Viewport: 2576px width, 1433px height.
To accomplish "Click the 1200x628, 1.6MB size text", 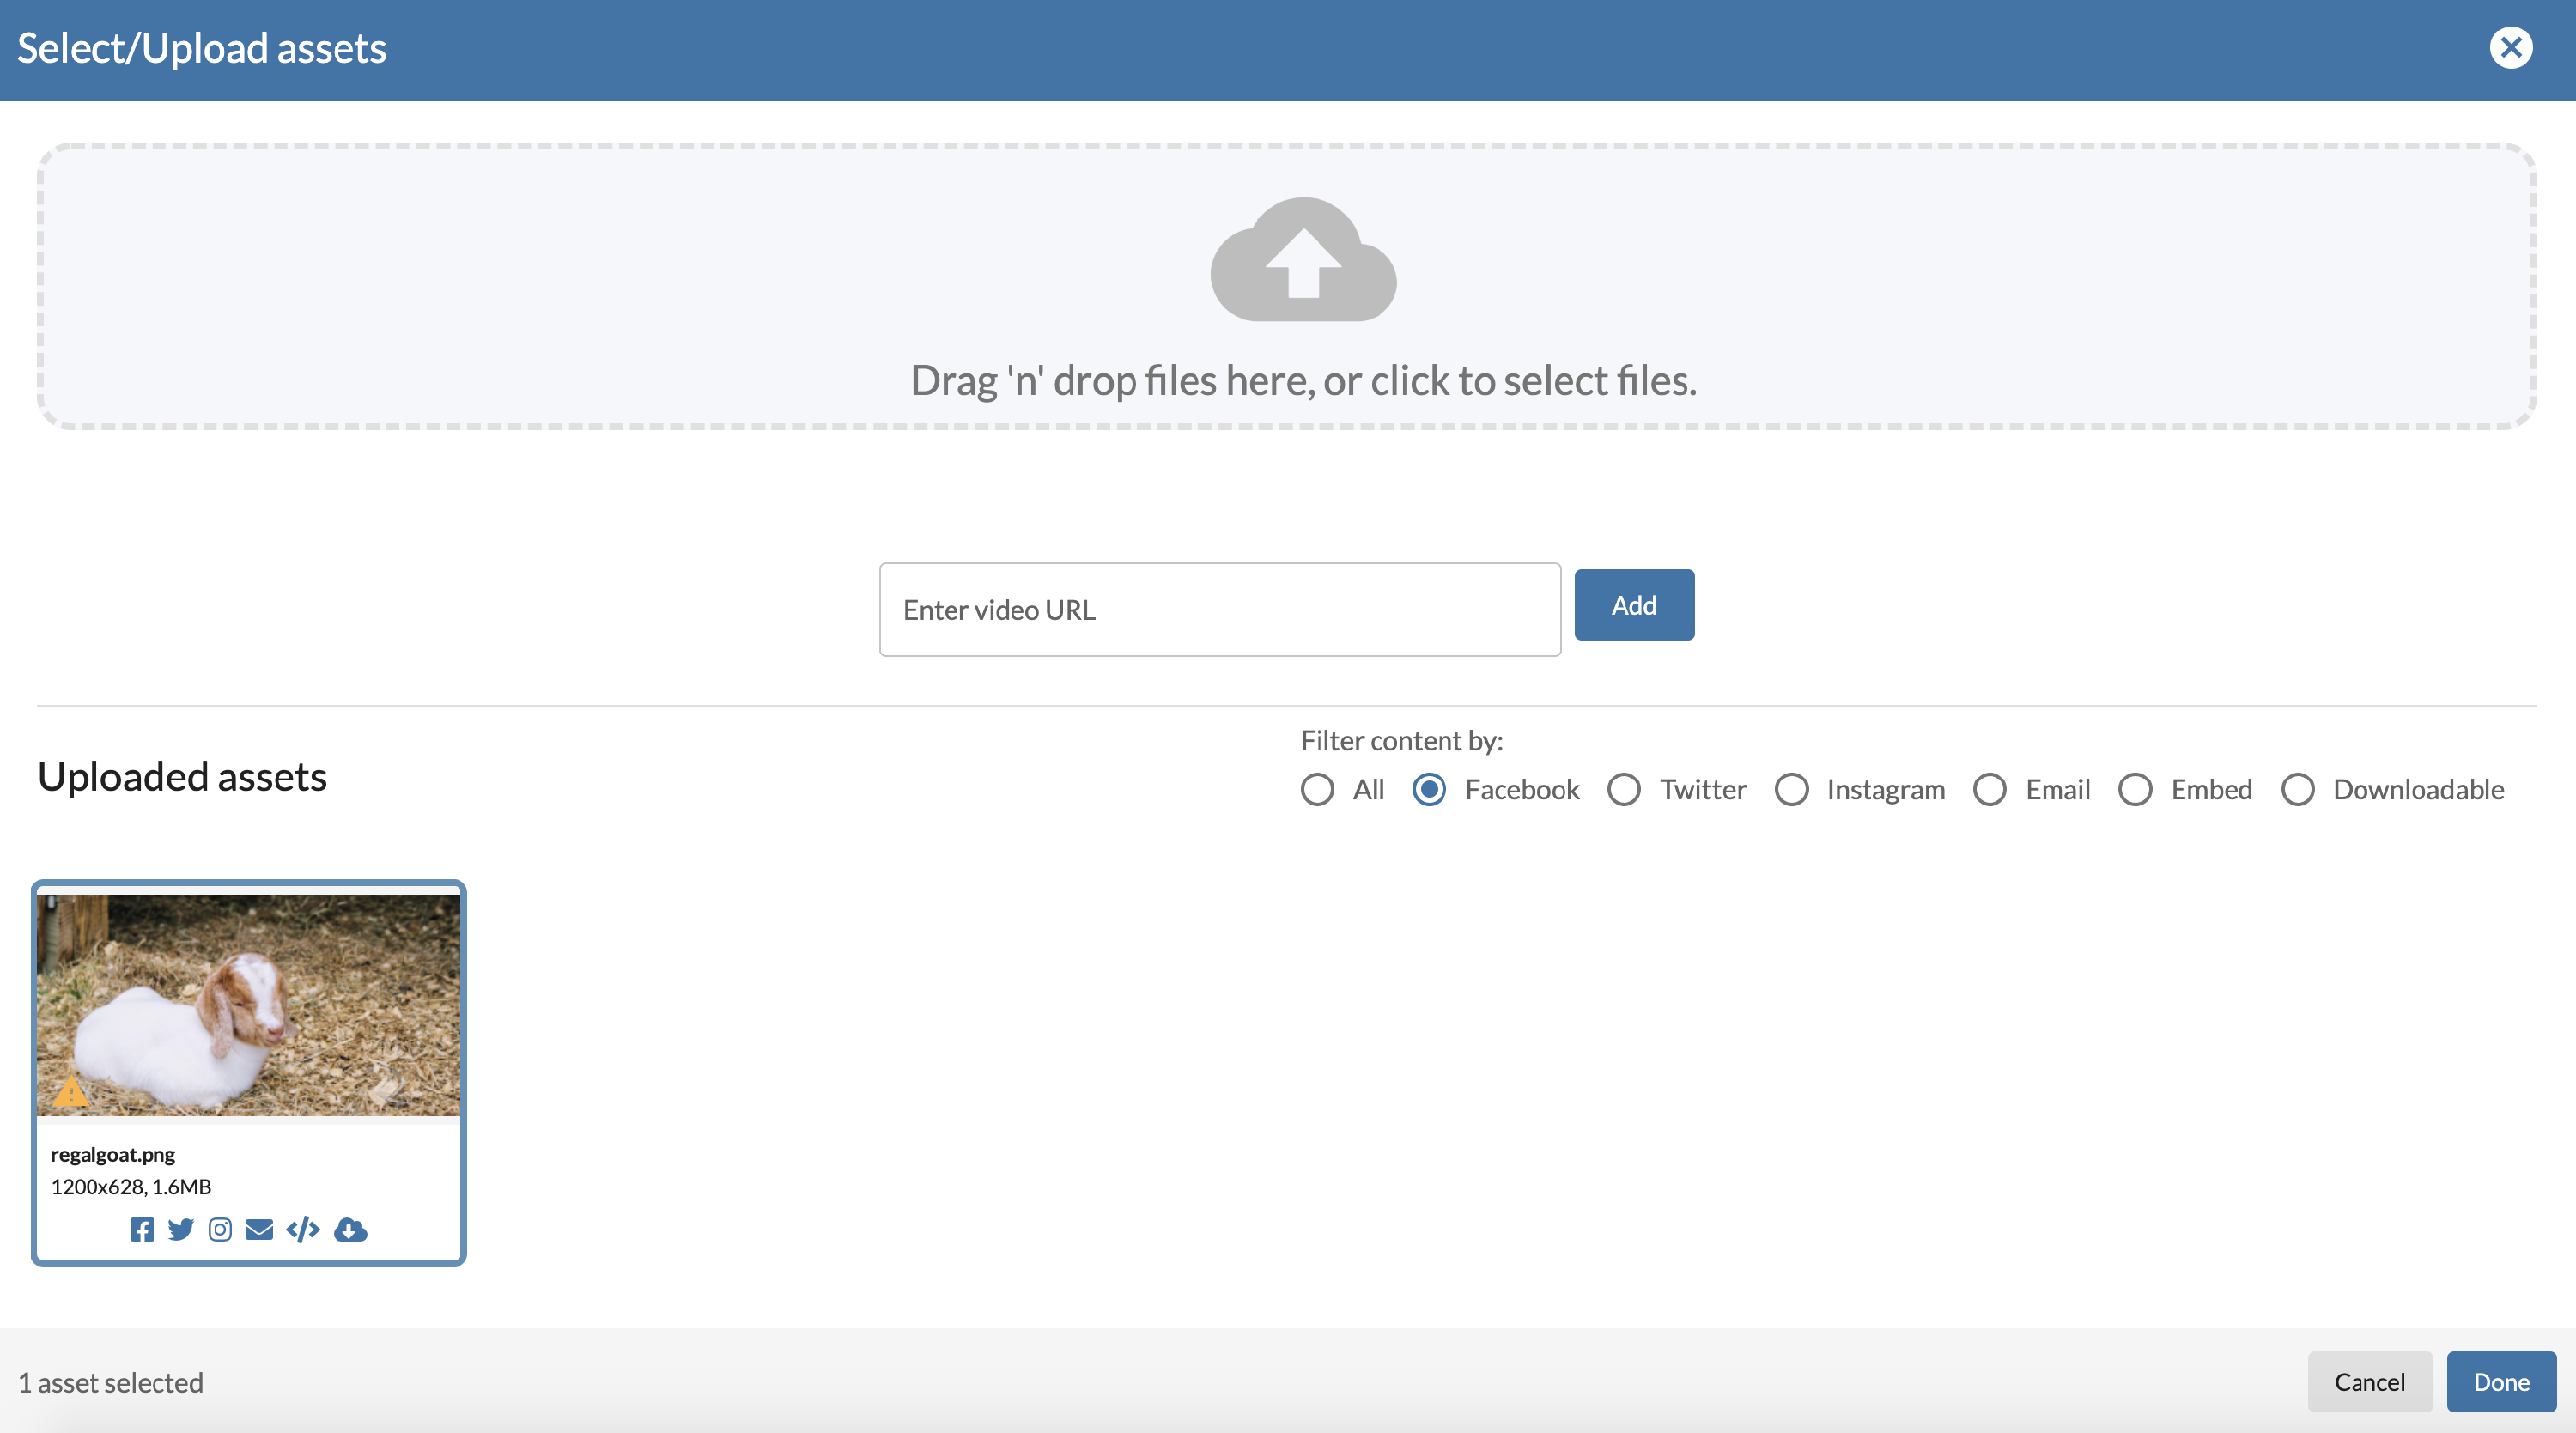I will coord(131,1186).
